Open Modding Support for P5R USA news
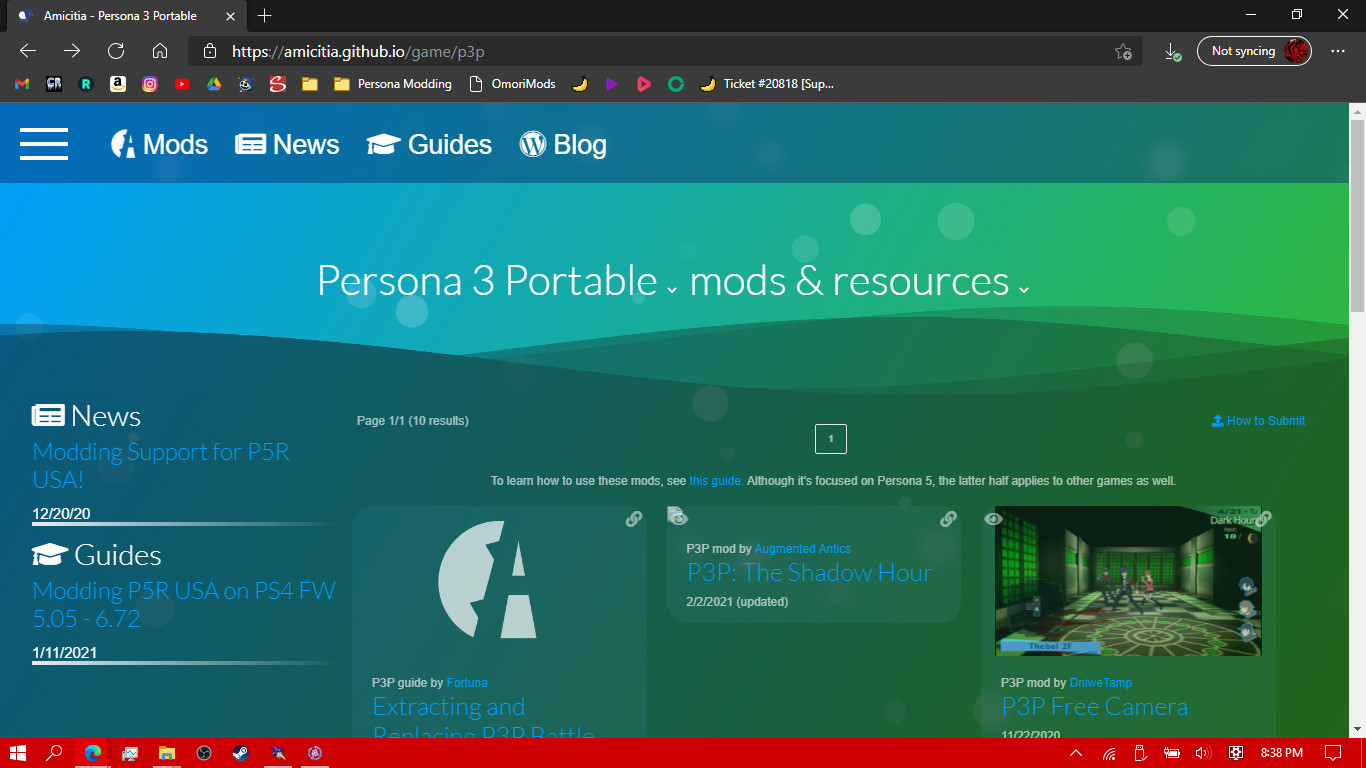This screenshot has height=768, width=1366. coord(161,465)
